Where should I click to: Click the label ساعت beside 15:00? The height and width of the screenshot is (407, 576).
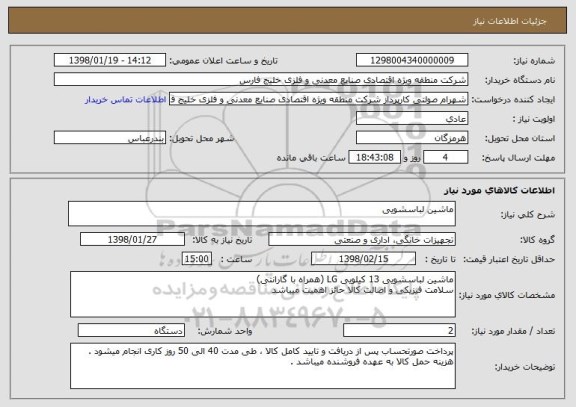(237, 259)
